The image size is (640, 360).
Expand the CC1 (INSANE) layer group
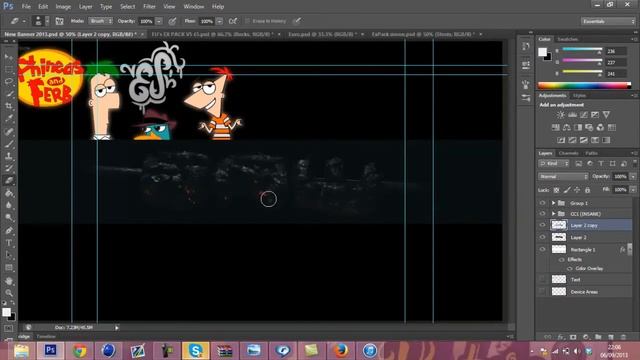(x=553, y=213)
